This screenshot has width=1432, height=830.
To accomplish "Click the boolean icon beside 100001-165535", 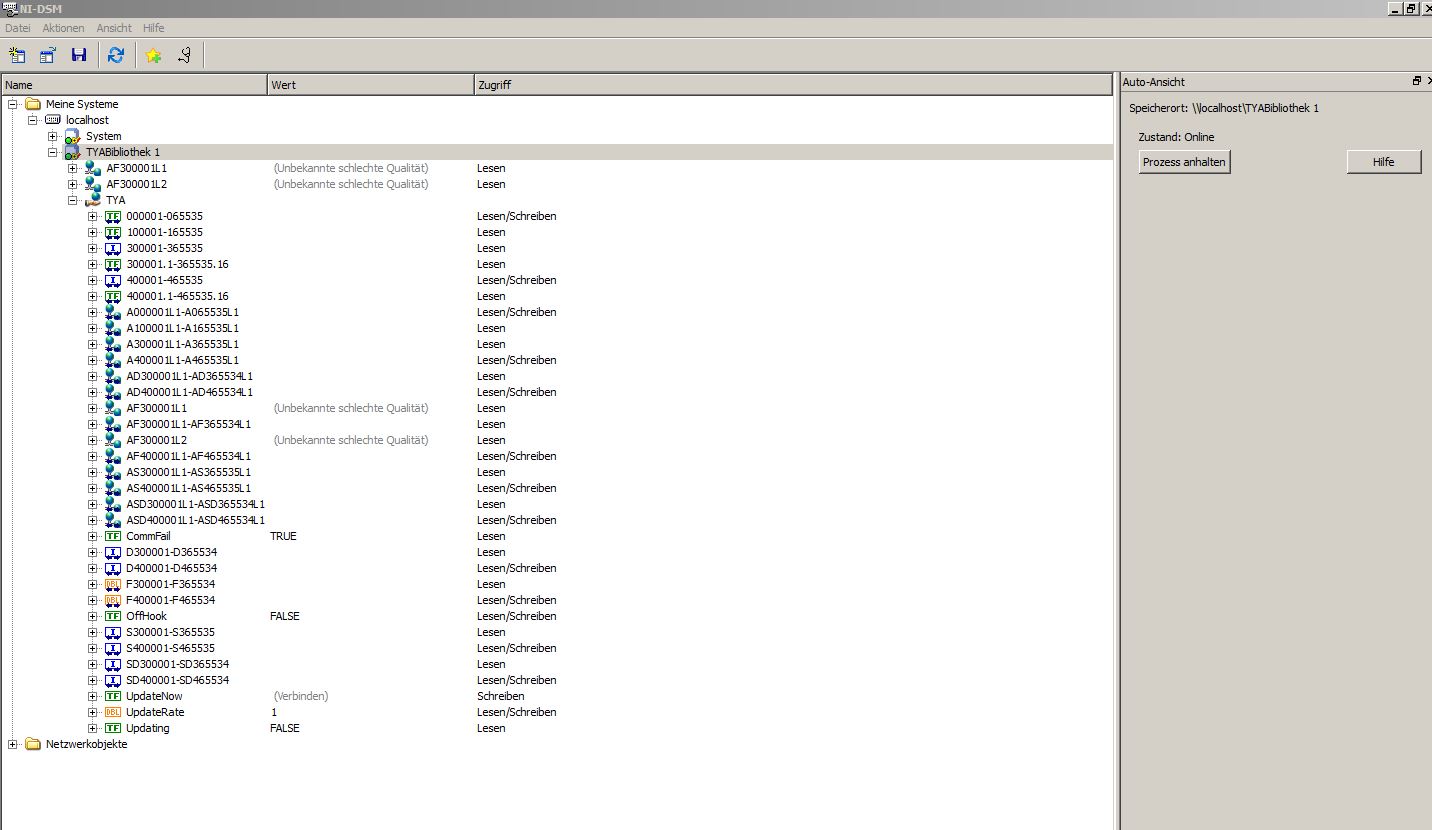I will coord(113,232).
